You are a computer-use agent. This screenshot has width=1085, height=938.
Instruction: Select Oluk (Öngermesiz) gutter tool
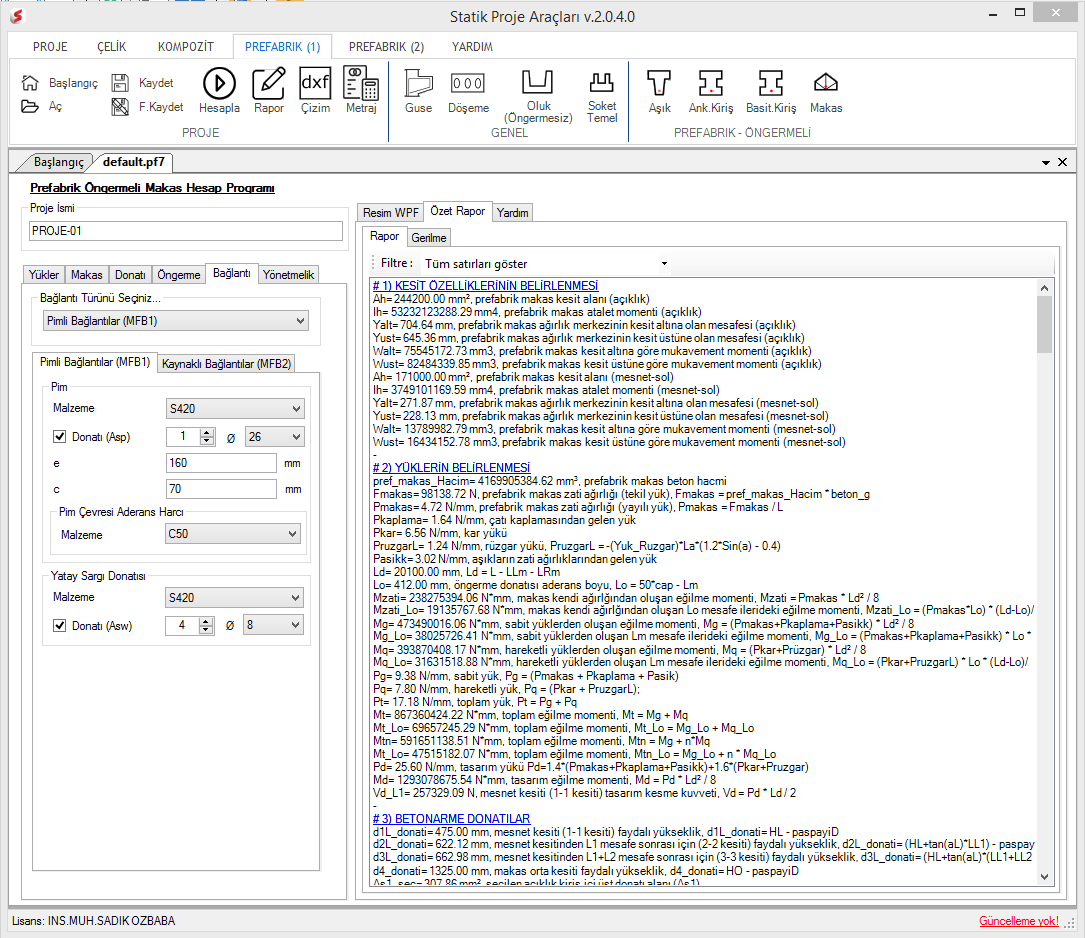[x=538, y=97]
